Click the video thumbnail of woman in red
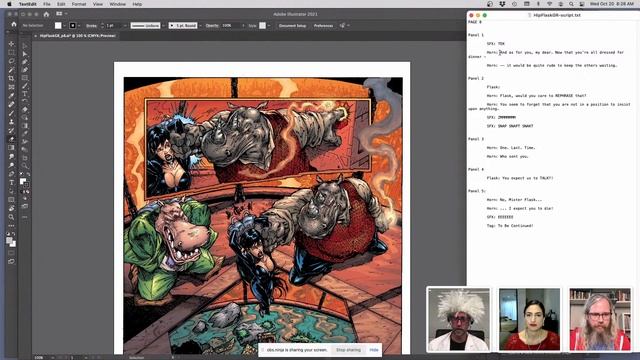 pyautogui.click(x=529, y=319)
